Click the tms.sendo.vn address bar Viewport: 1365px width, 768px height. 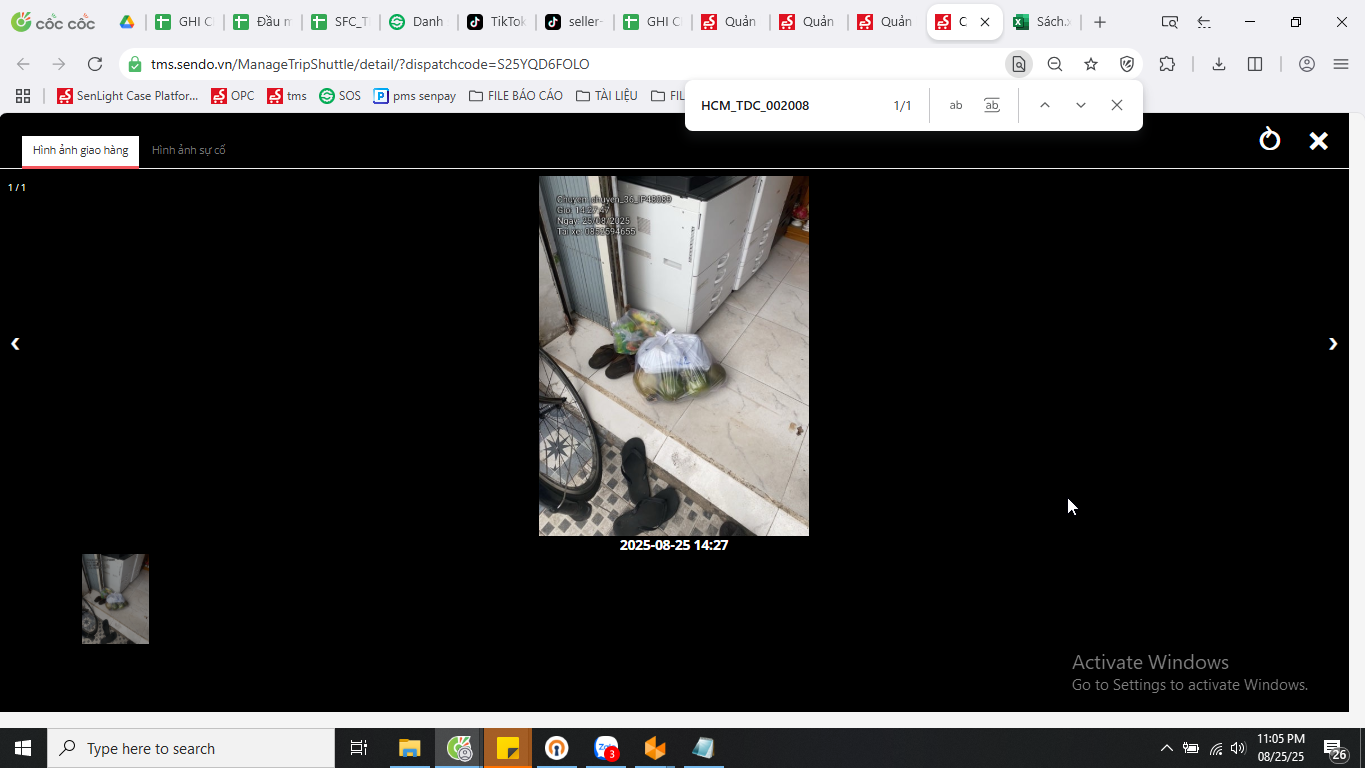(560, 64)
